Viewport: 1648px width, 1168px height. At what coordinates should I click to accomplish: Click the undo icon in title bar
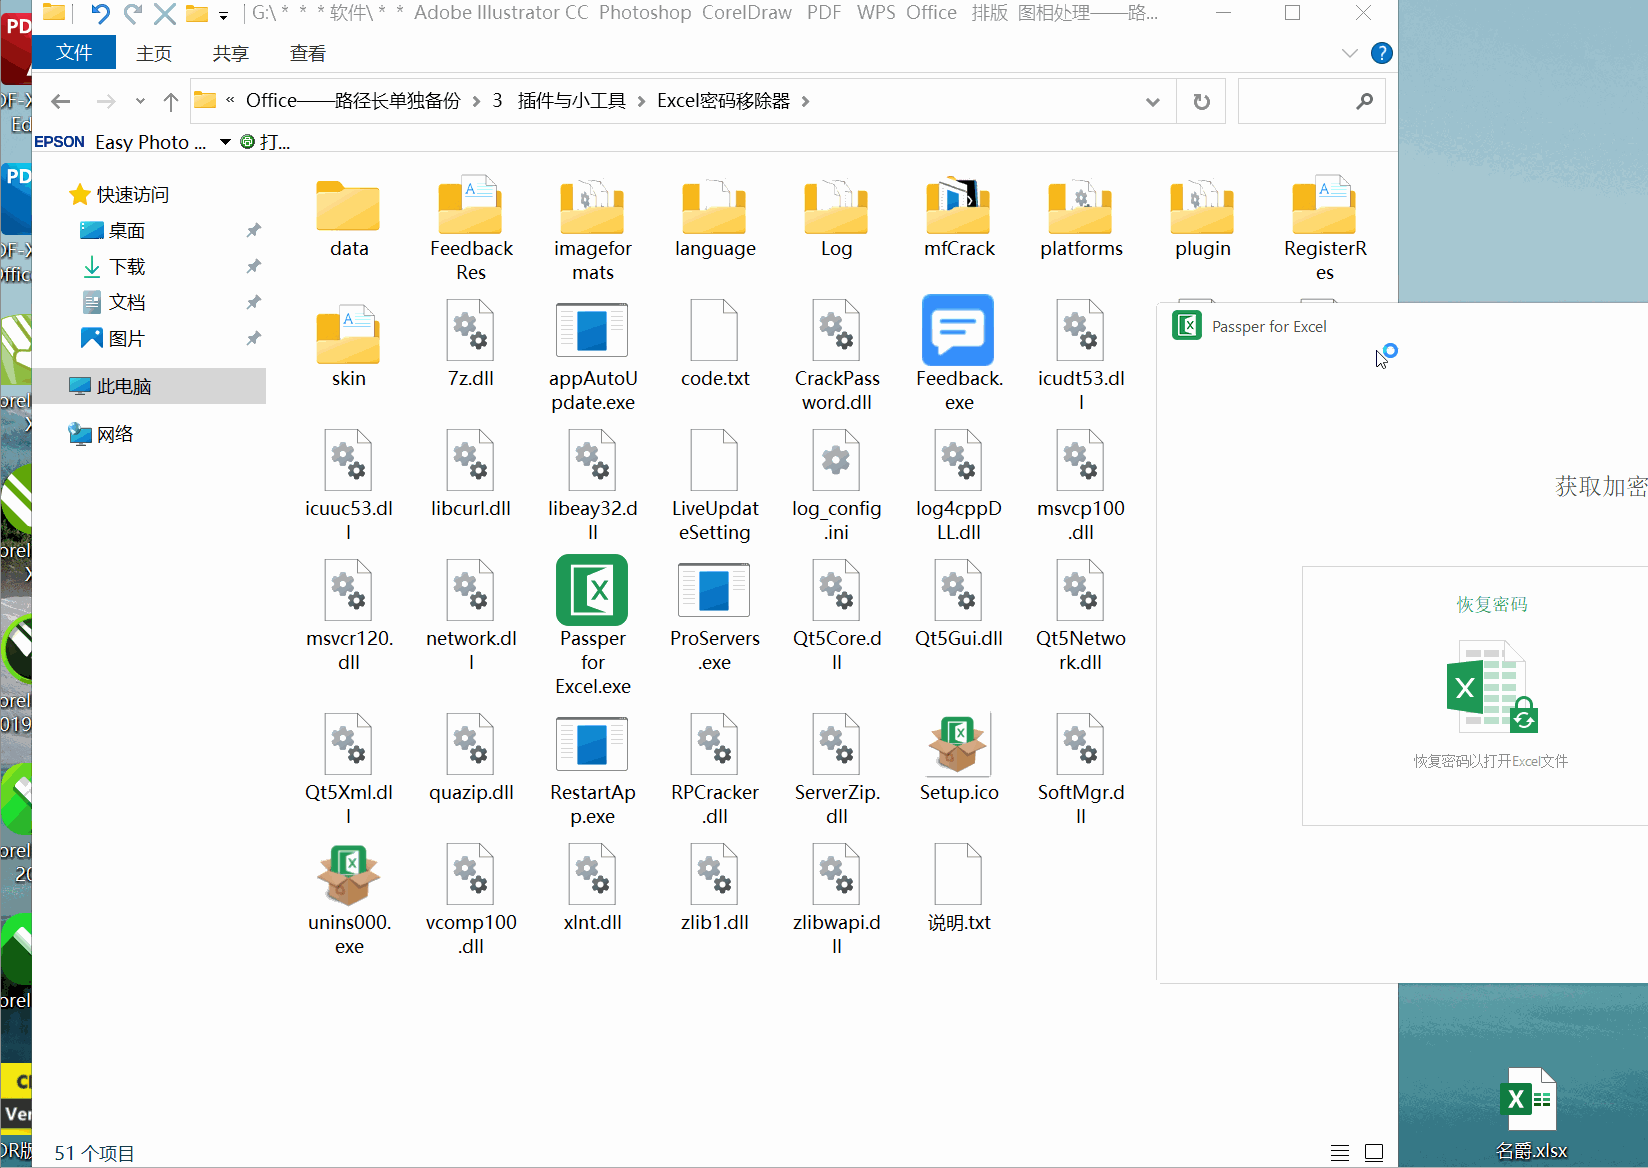(x=100, y=13)
